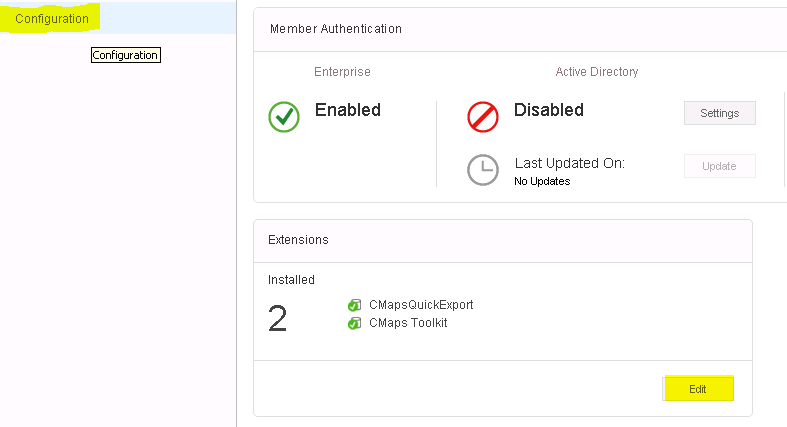Select the CMaps Toolkit extension name
787x427 pixels.
408,323
